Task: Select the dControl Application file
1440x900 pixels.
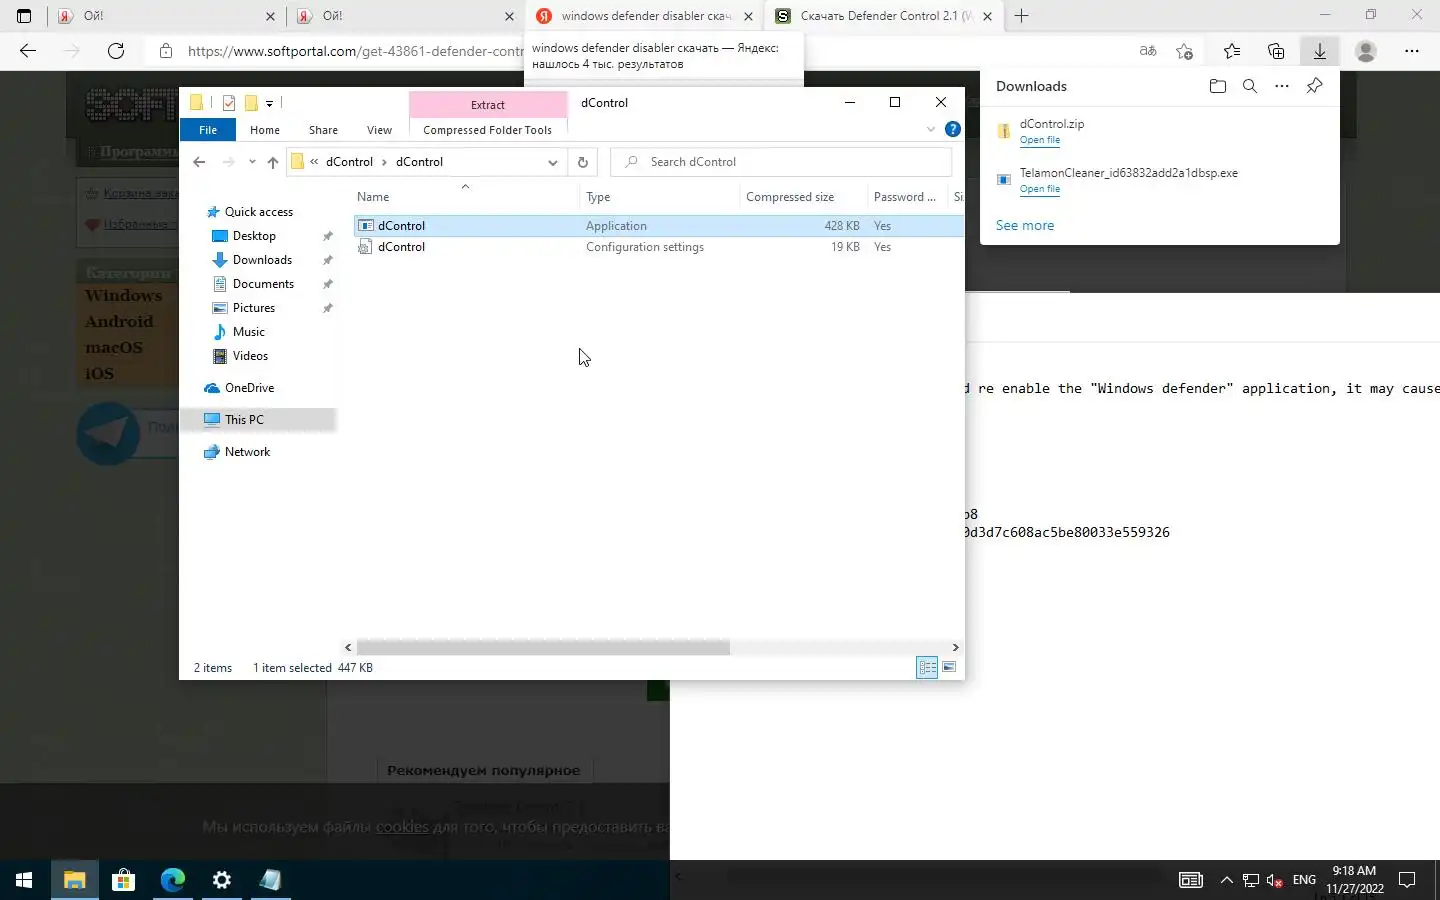Action: pos(659,226)
